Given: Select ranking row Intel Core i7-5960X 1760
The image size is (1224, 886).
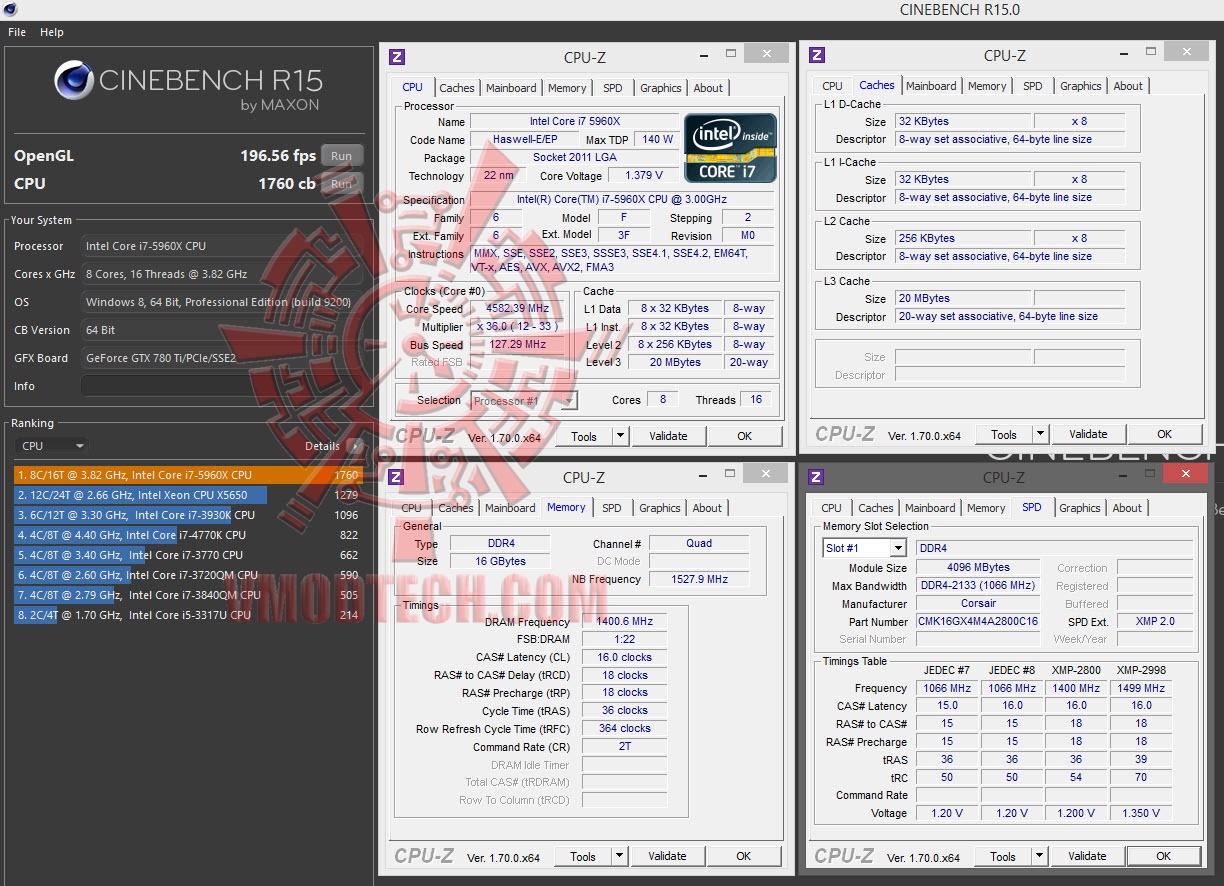Looking at the screenshot, I should 188,475.
